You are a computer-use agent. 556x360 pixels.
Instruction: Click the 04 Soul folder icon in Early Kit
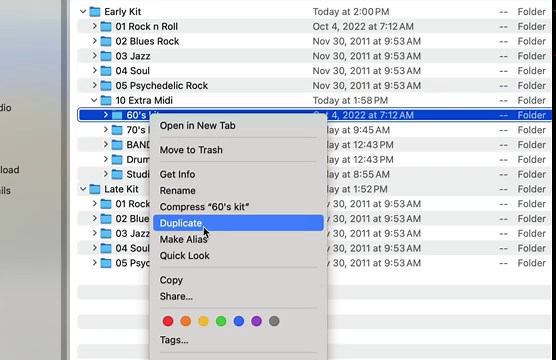click(x=106, y=71)
